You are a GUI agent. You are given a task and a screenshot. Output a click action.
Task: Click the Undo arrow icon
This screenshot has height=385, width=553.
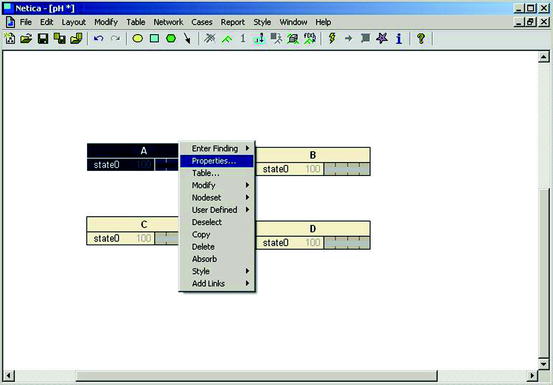(x=98, y=38)
